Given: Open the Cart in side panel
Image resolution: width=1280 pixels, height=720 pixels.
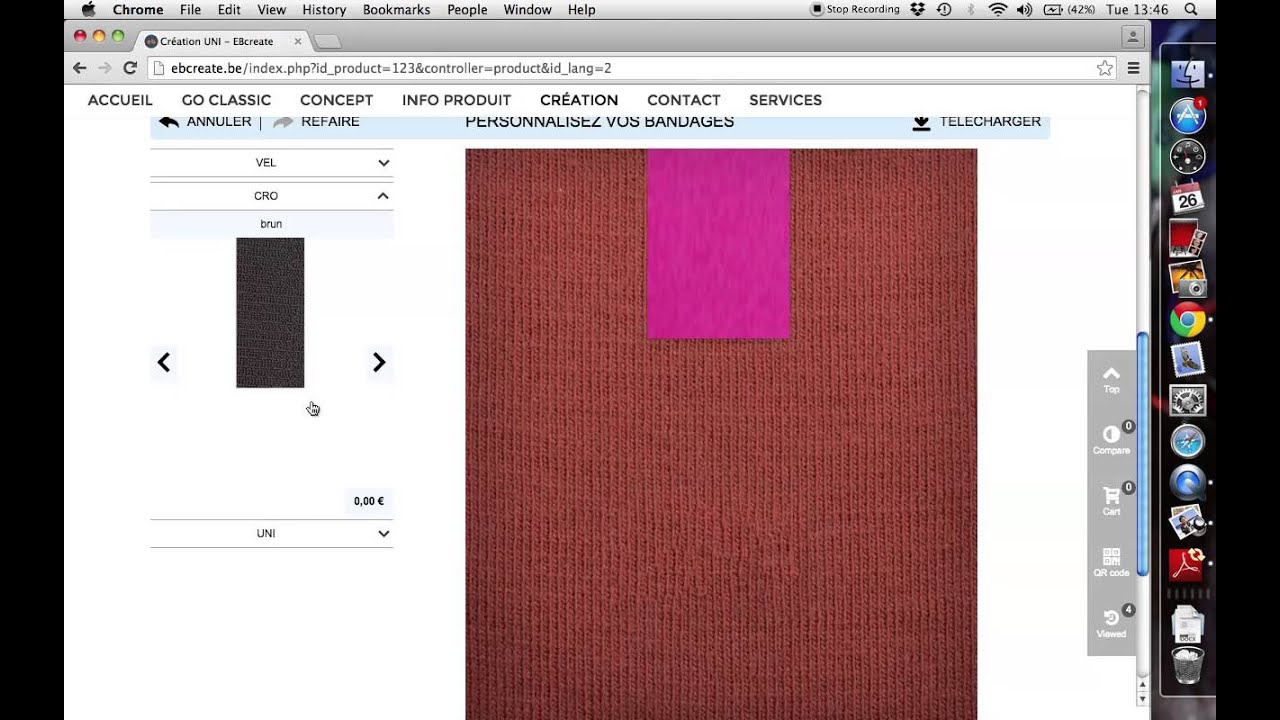Looking at the screenshot, I should click(1111, 501).
